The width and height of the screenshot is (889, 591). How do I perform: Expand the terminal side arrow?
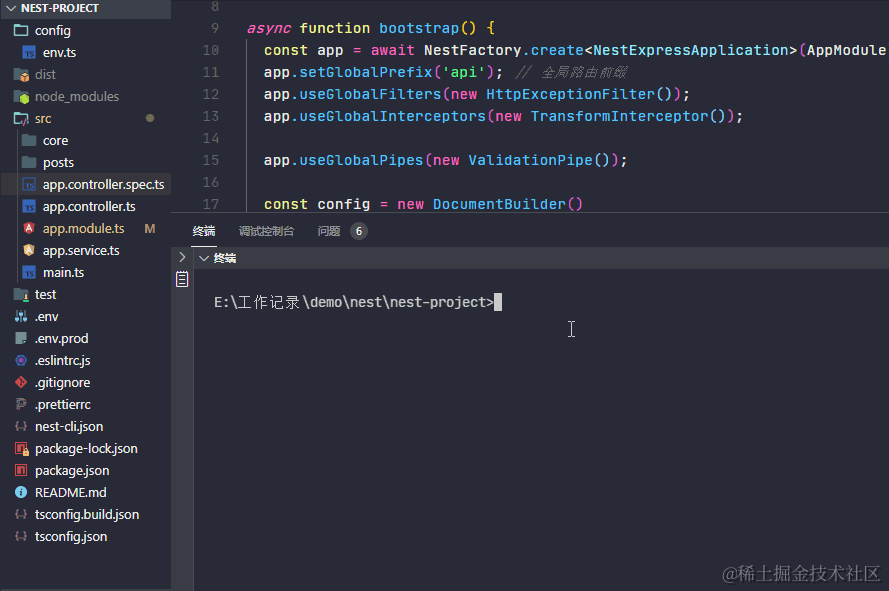pyautogui.click(x=182, y=257)
